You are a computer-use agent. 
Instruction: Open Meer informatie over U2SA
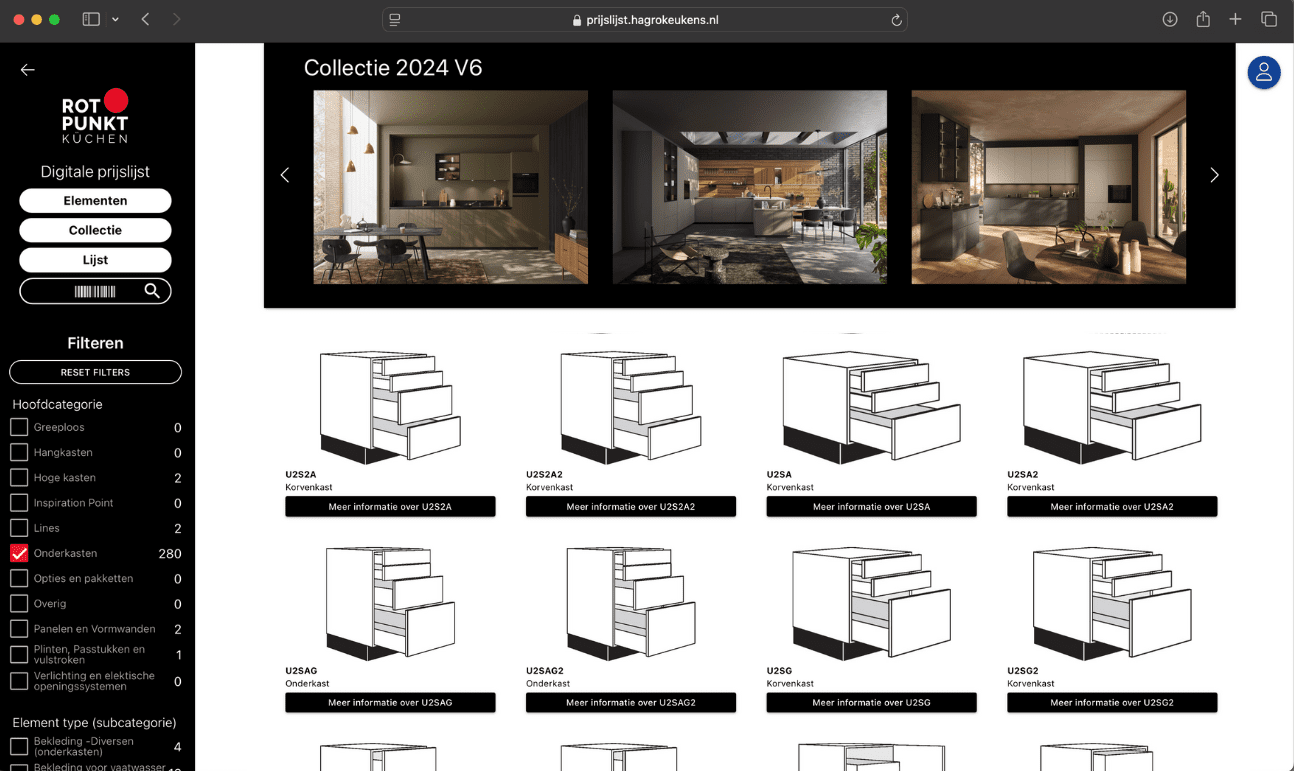(872, 507)
